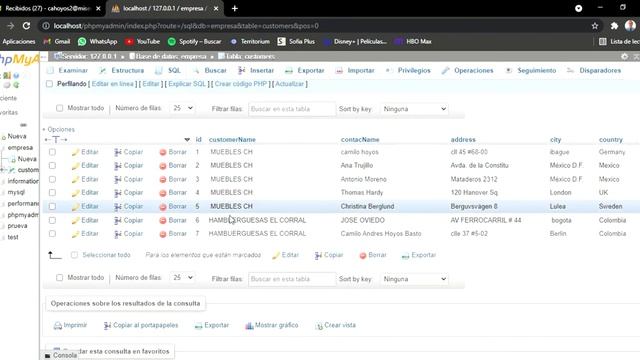
Task: Go to the Insertar tab
Action: (x=256, y=71)
